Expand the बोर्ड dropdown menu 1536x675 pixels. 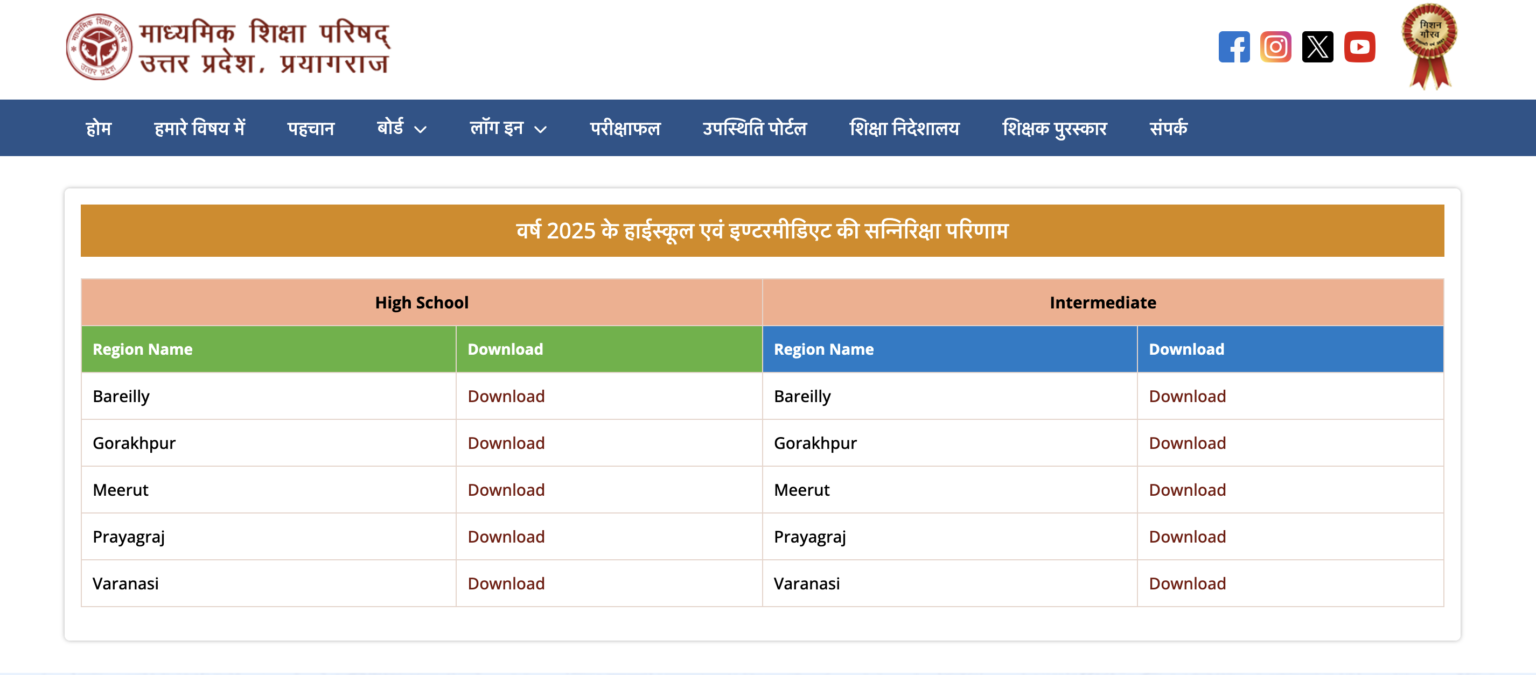400,128
